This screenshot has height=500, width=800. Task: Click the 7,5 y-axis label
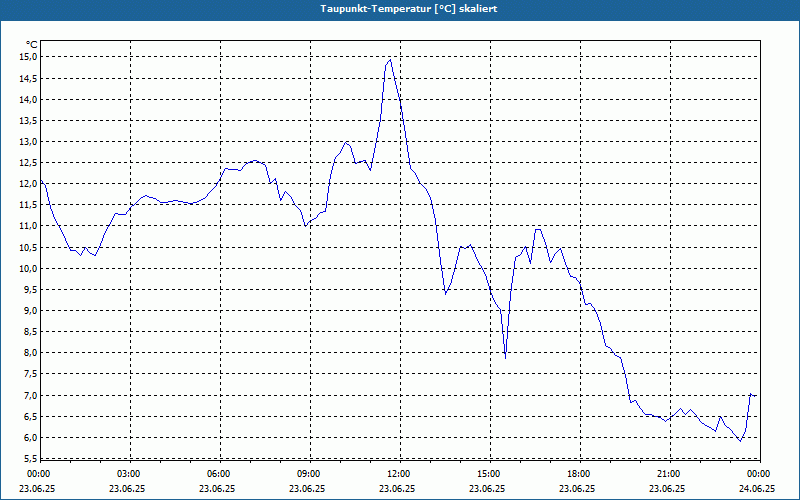click(x=30, y=374)
